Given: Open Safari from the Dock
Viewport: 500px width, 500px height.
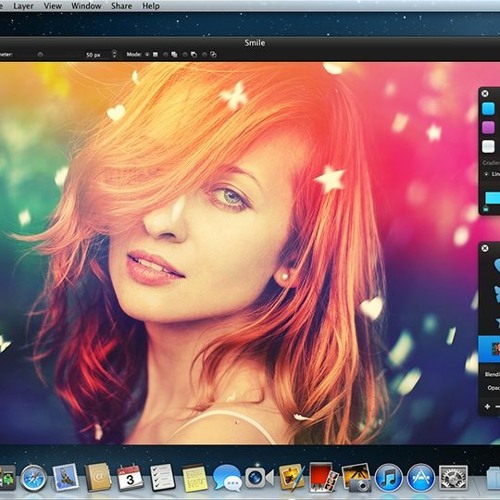Looking at the screenshot, I should coord(33,478).
